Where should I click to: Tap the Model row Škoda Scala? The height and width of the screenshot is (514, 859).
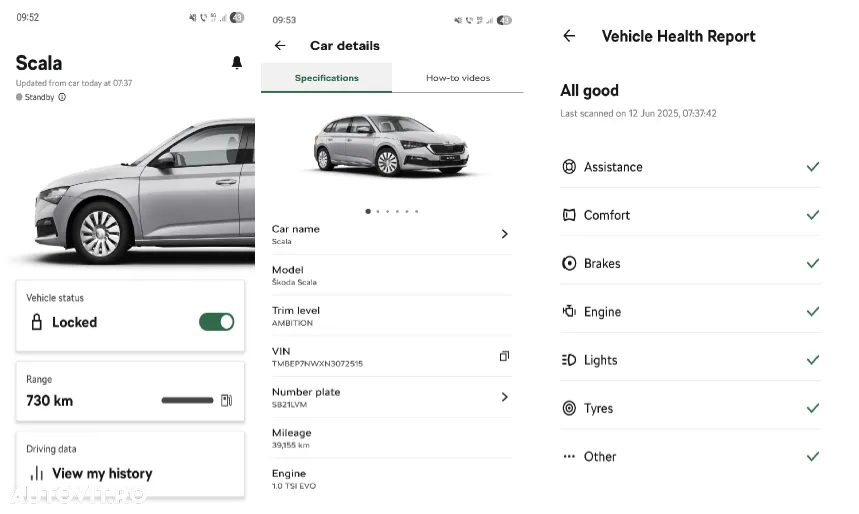point(392,275)
